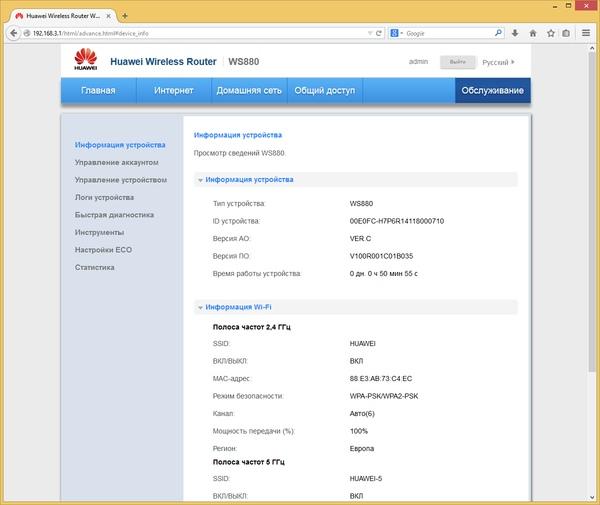Open Настройки ECO in sidebar
This screenshot has width=600, height=505.
coord(103,250)
